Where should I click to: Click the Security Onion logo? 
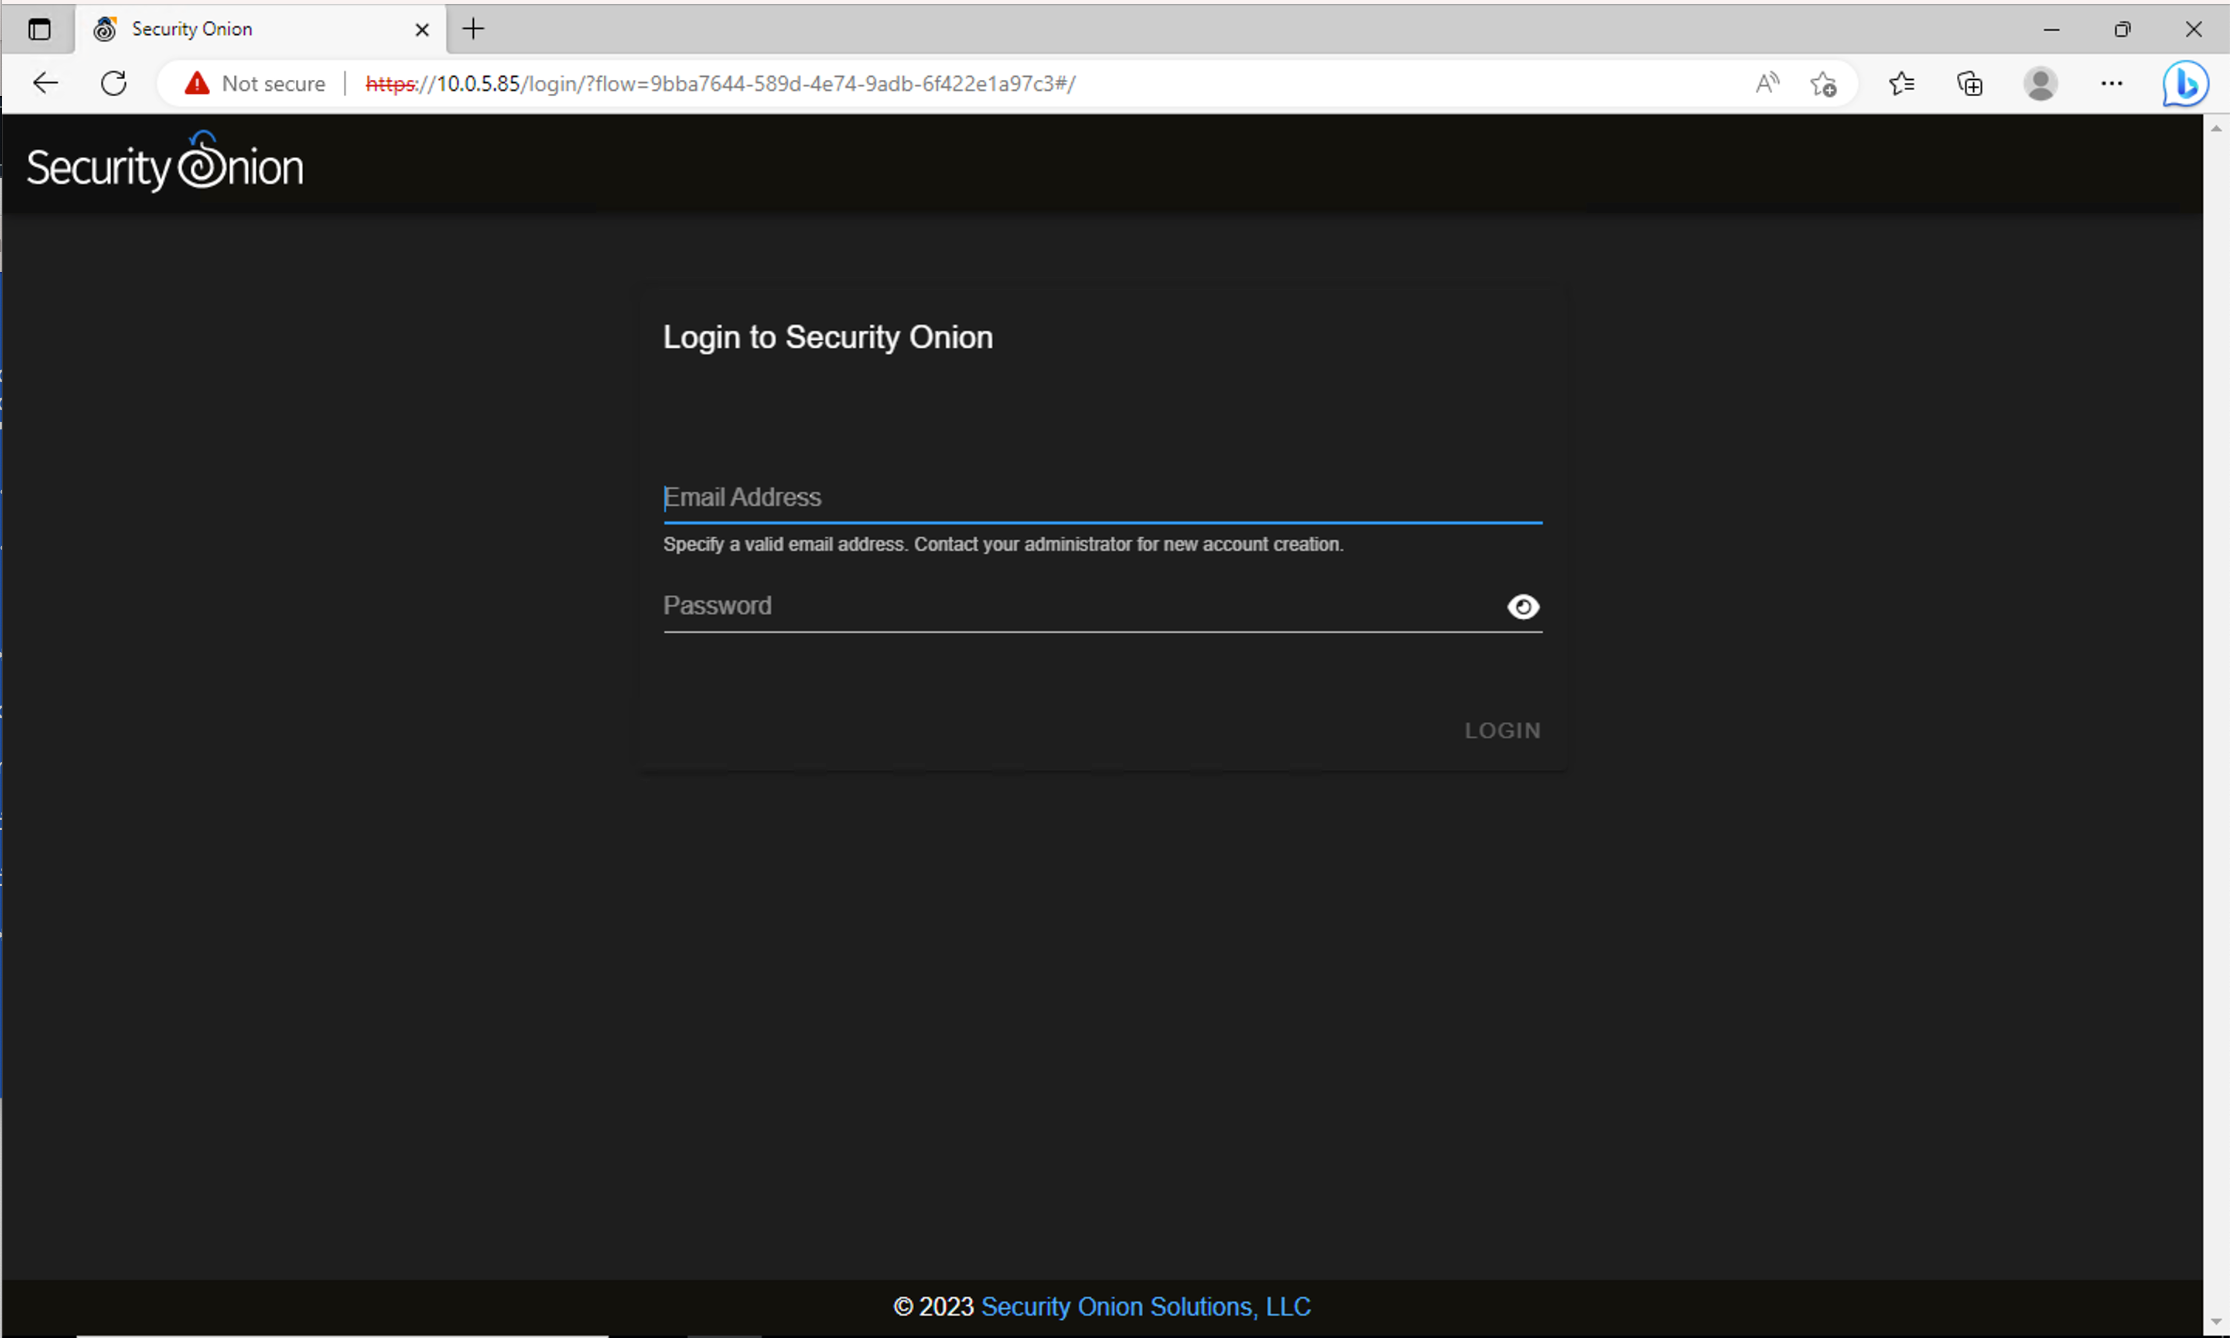pos(165,163)
